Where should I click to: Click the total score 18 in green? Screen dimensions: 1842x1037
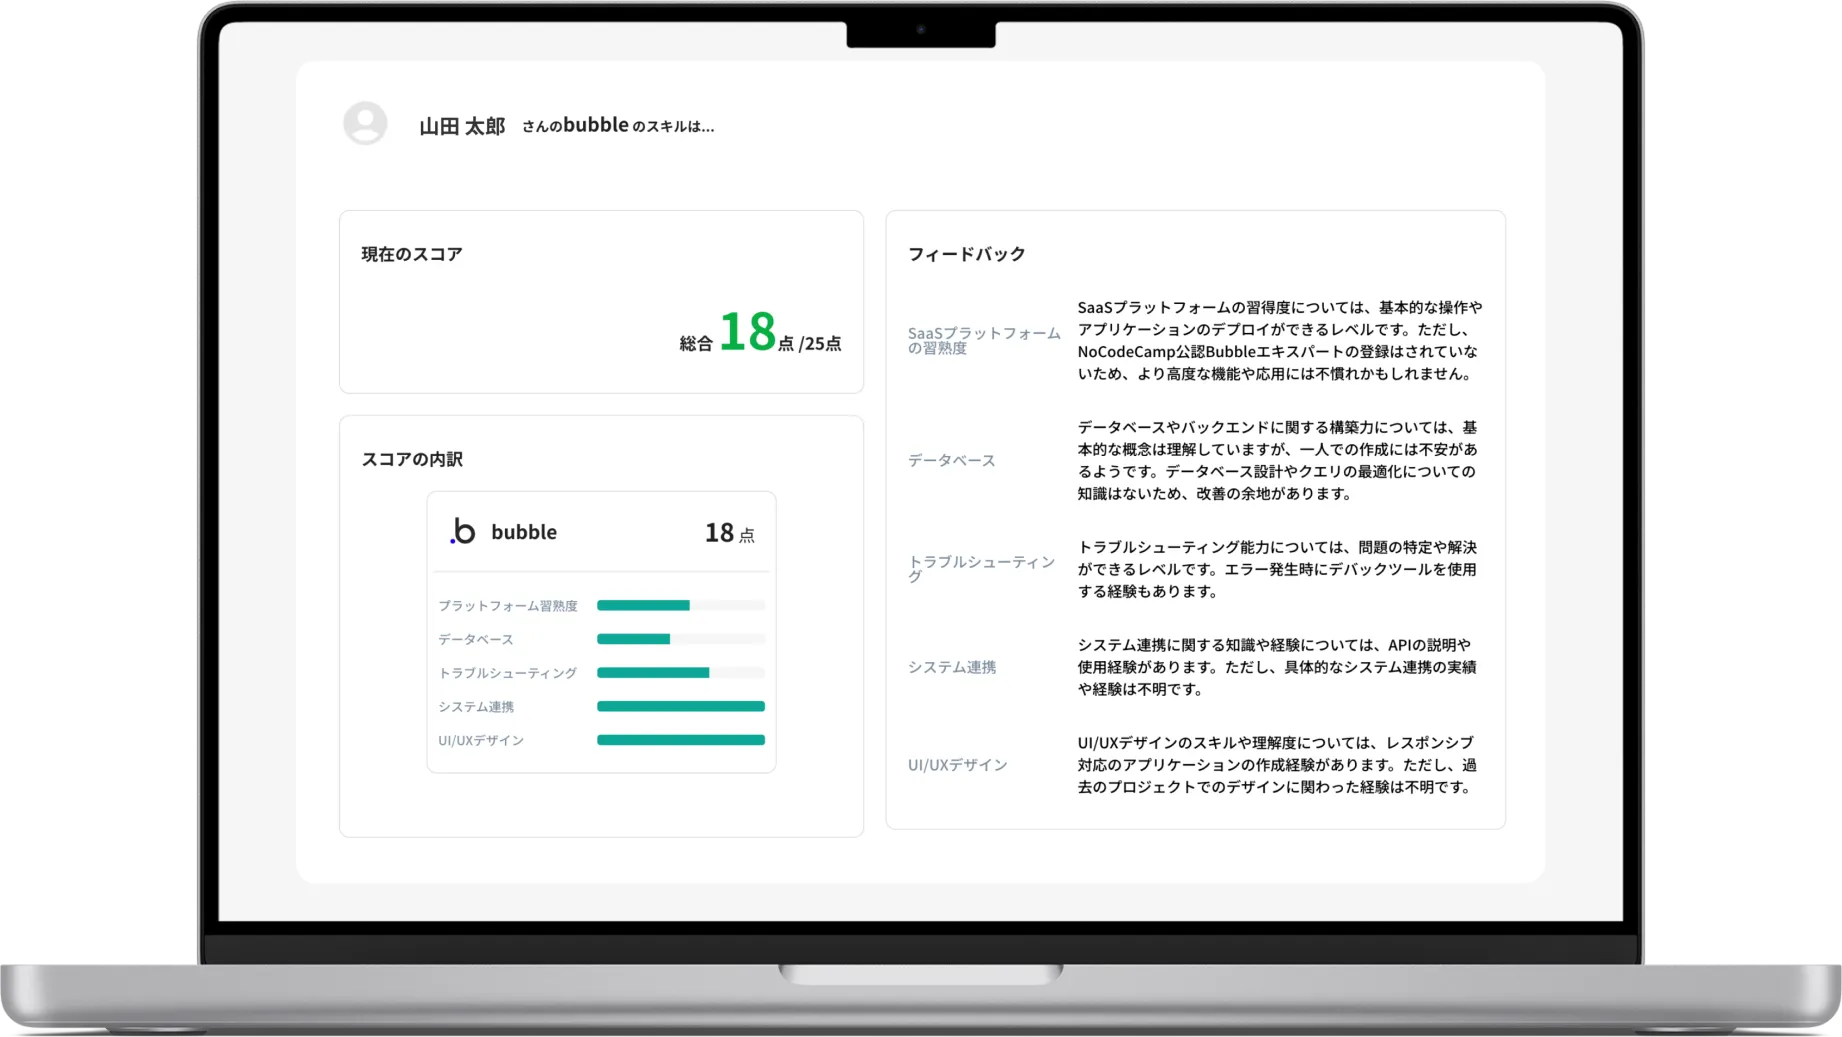747,332
